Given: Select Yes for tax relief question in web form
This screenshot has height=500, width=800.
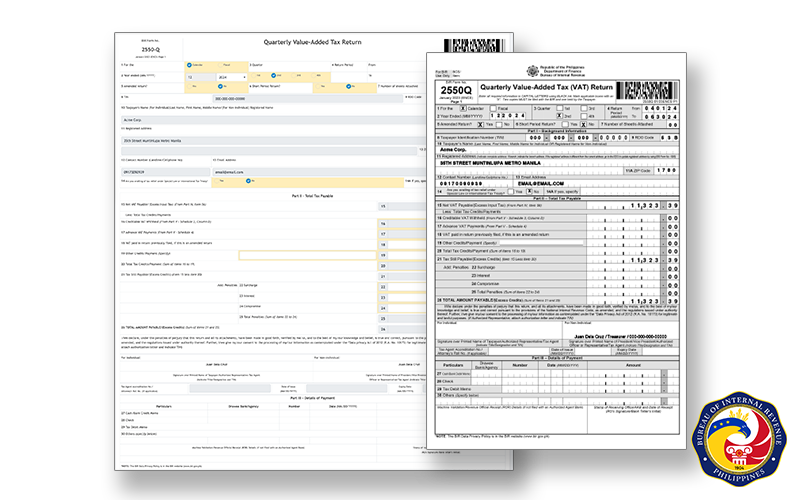Looking at the screenshot, I should coord(217,181).
